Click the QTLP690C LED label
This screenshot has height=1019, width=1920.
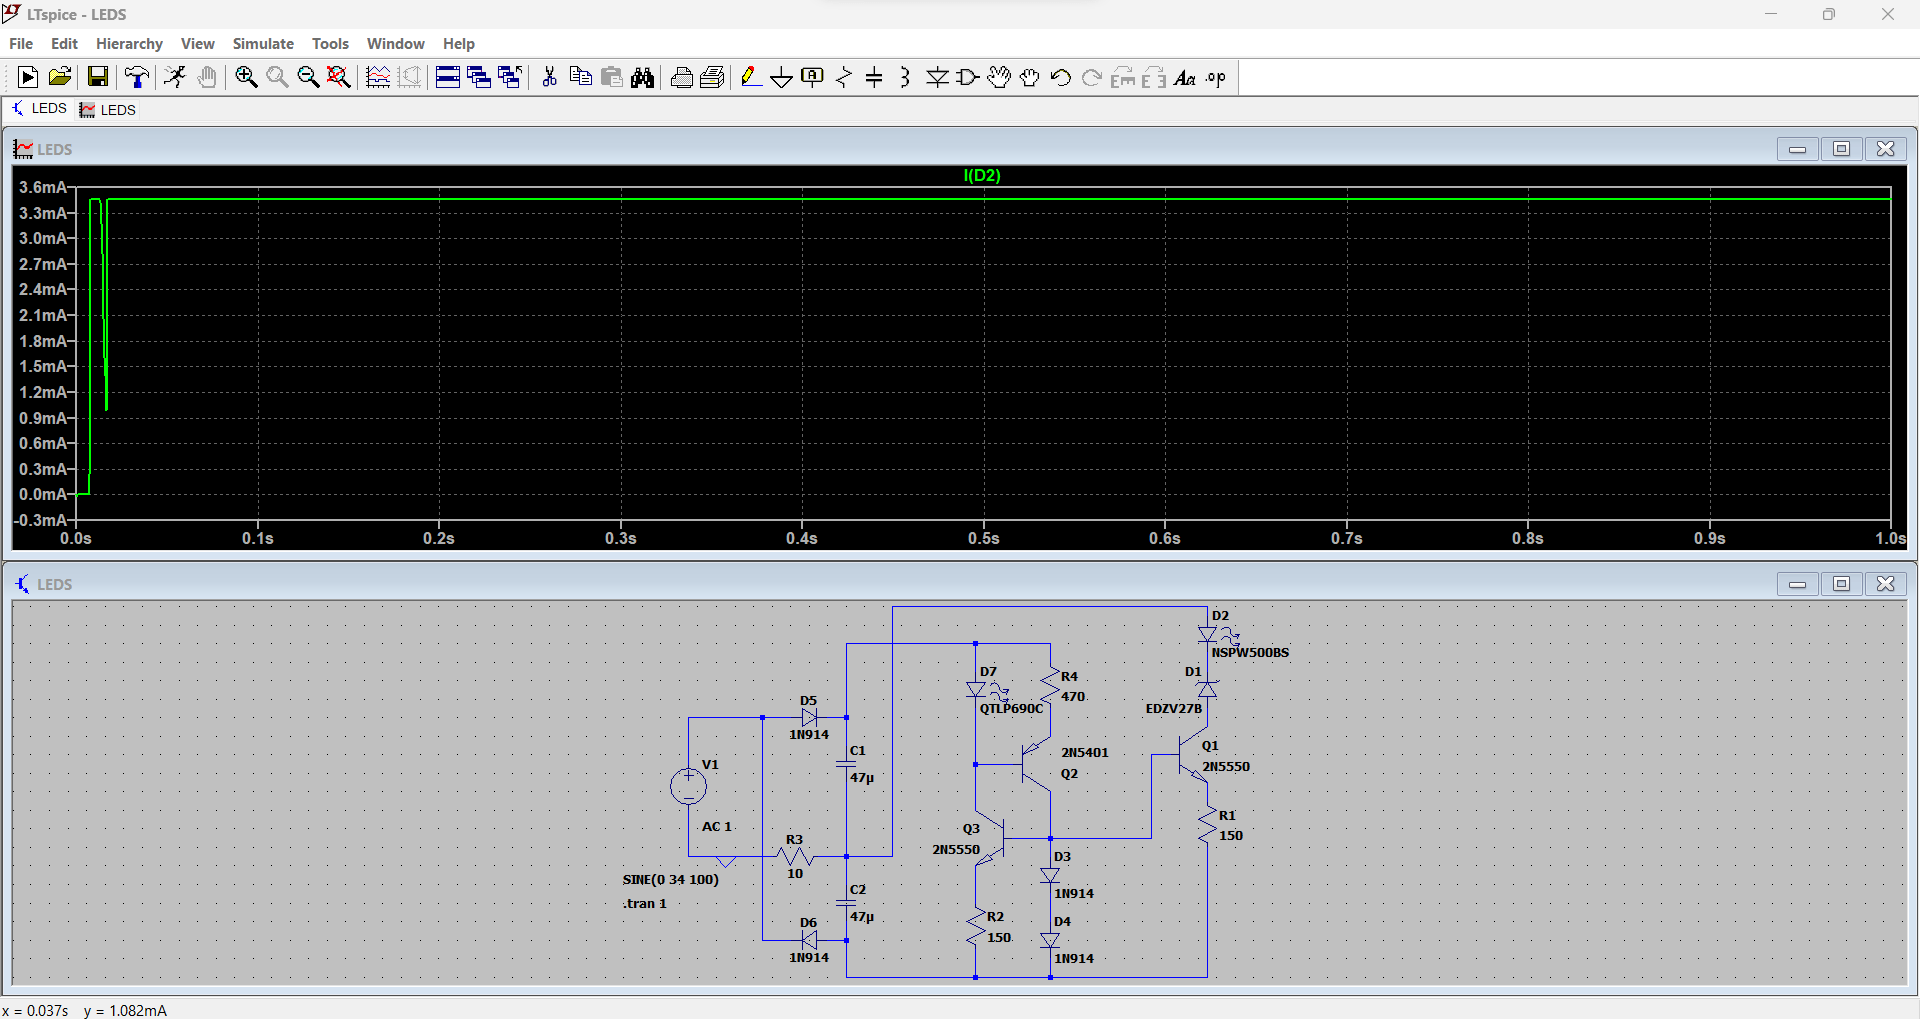coord(1011,709)
